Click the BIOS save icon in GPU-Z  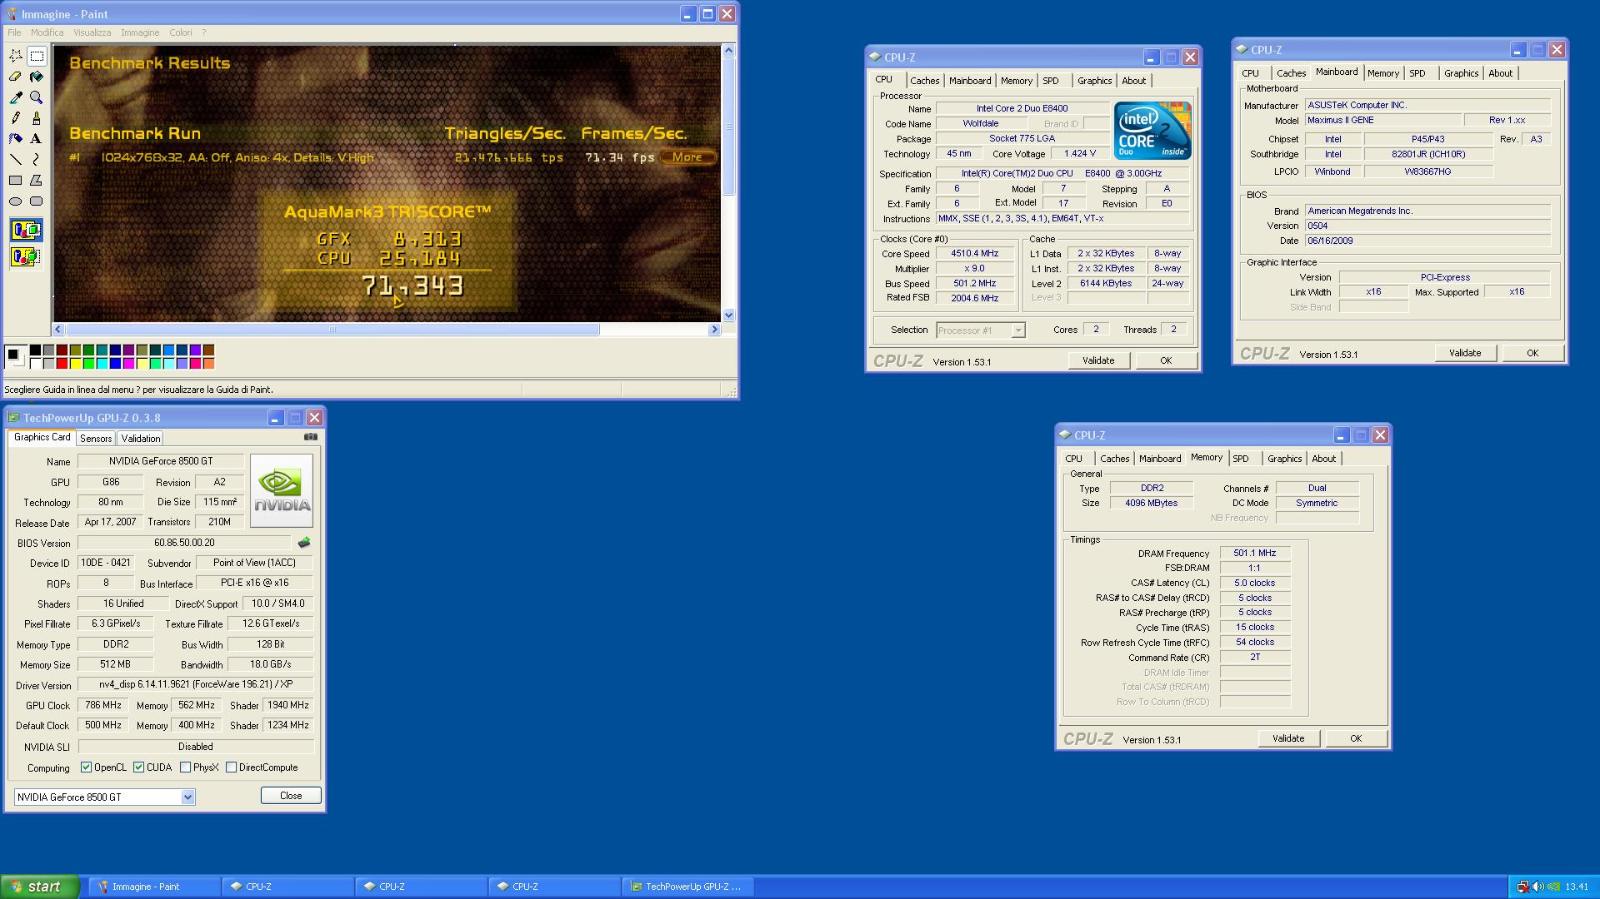coord(304,543)
